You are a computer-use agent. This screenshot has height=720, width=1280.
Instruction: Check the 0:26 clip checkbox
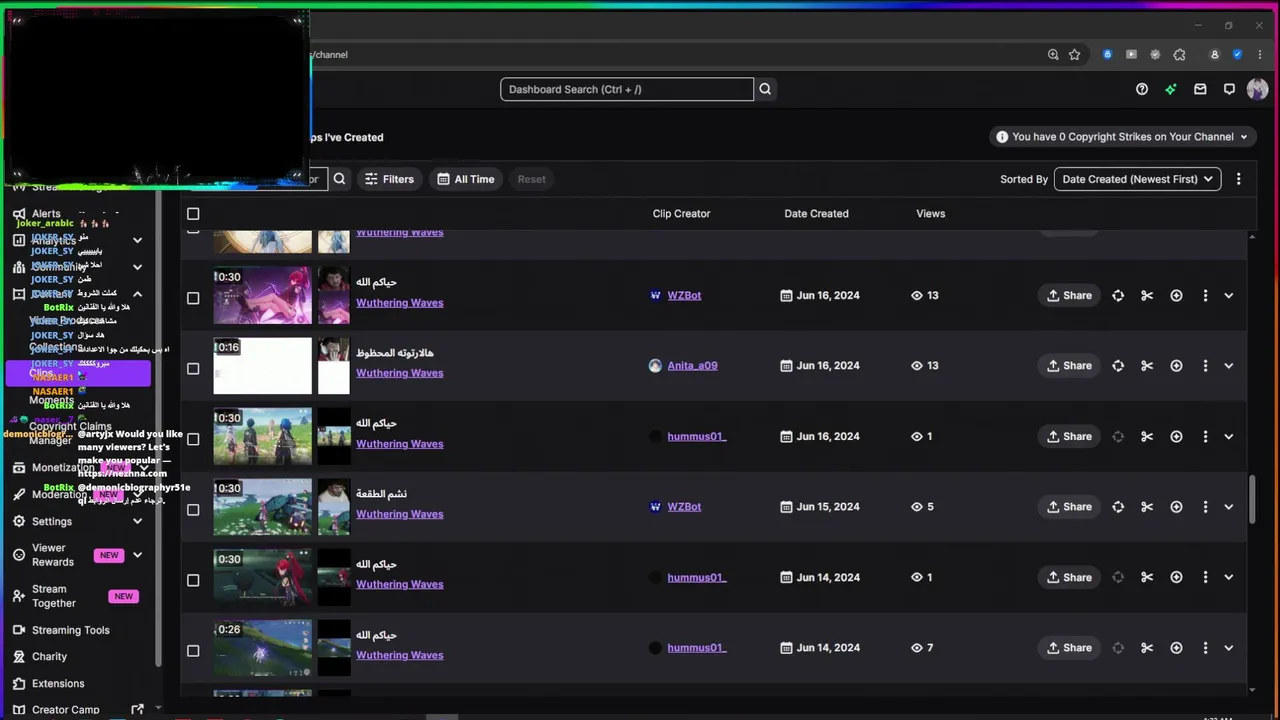[x=193, y=650]
